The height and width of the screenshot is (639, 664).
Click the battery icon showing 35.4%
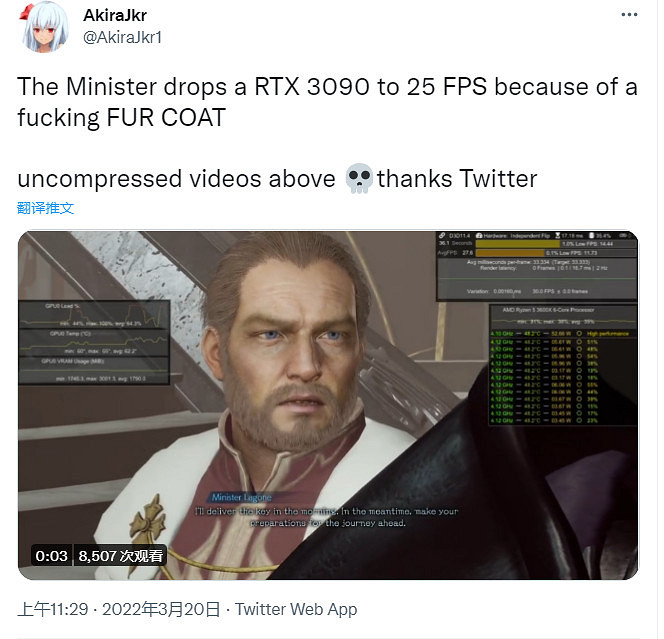point(592,235)
